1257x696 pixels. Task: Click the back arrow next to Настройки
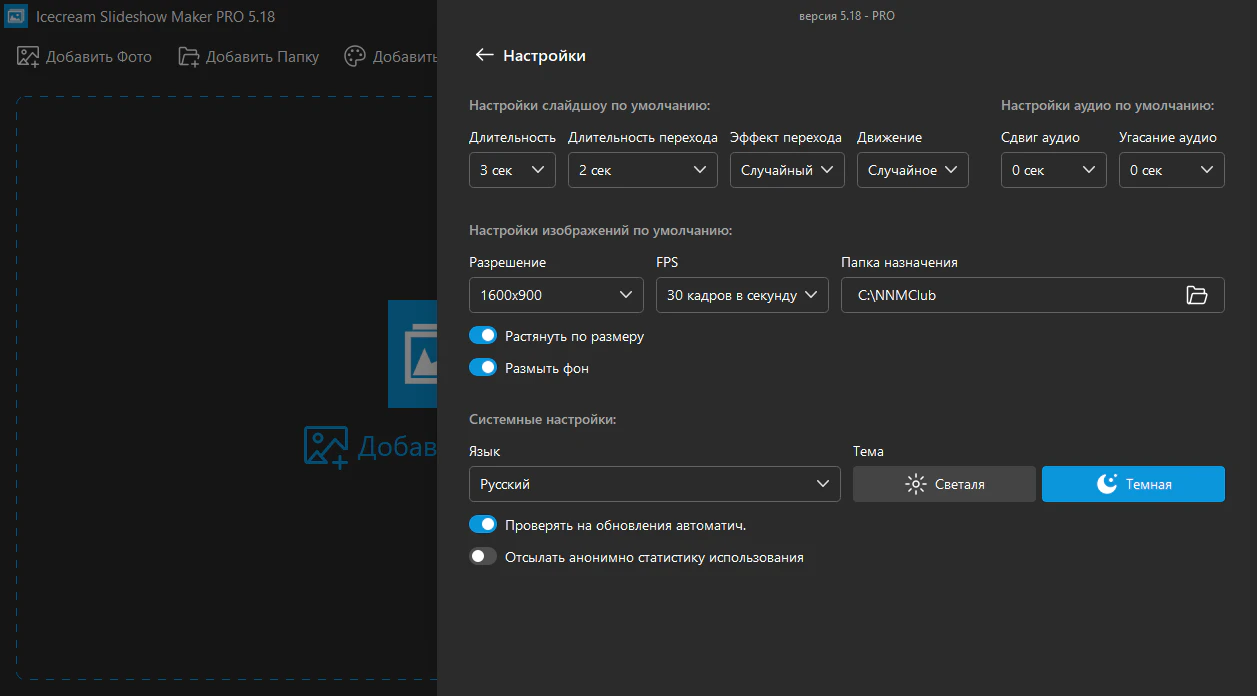[484, 55]
